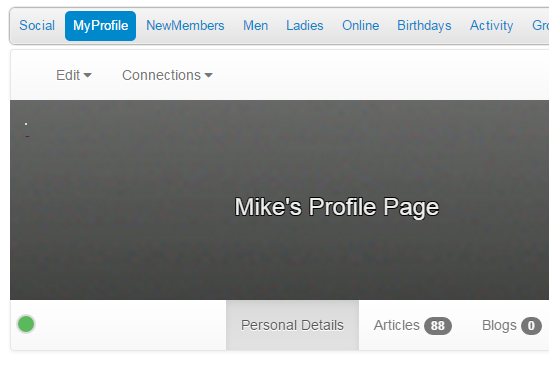Image resolution: width=549 pixels, height=368 pixels.
Task: Open the Edit dropdown menu
Action: [74, 75]
